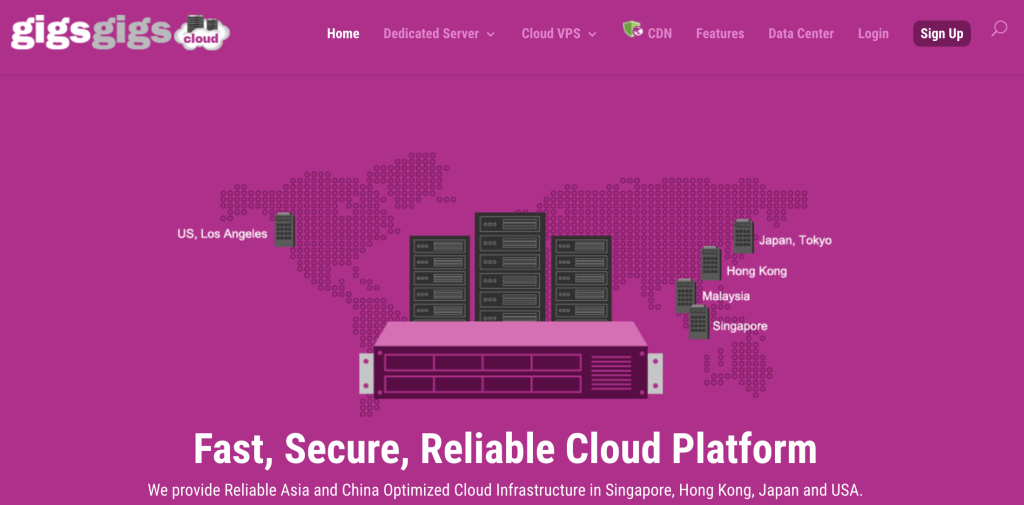Click the Login link
Screen dimensions: 1024x505
[x=873, y=34]
